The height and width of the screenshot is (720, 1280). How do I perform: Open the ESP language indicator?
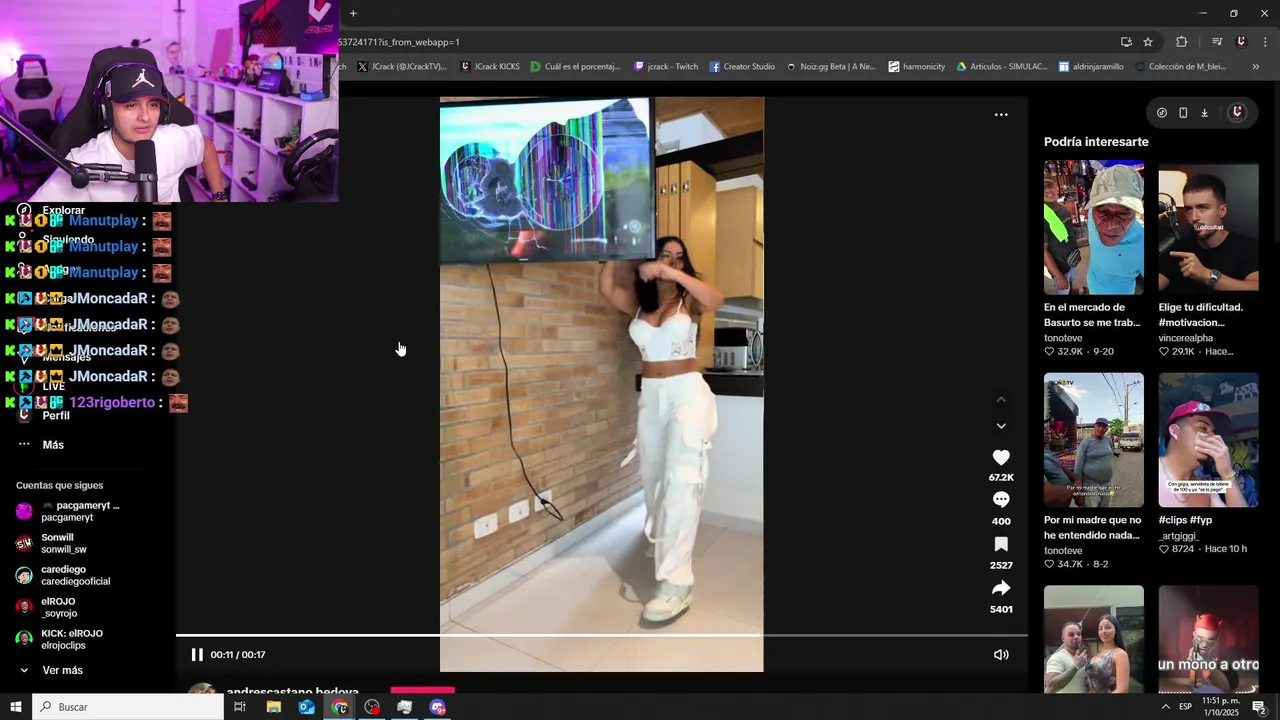tap(1185, 707)
